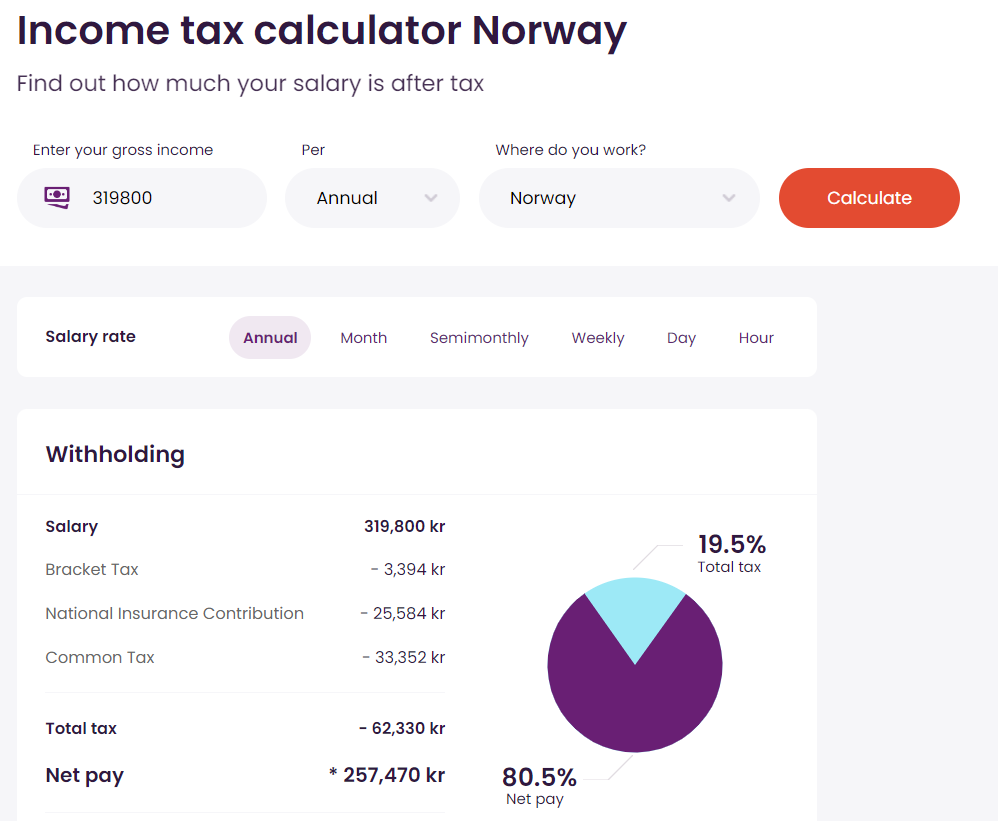This screenshot has height=821, width=998.
Task: Open the Norway work location dropdown
Action: tap(600, 198)
